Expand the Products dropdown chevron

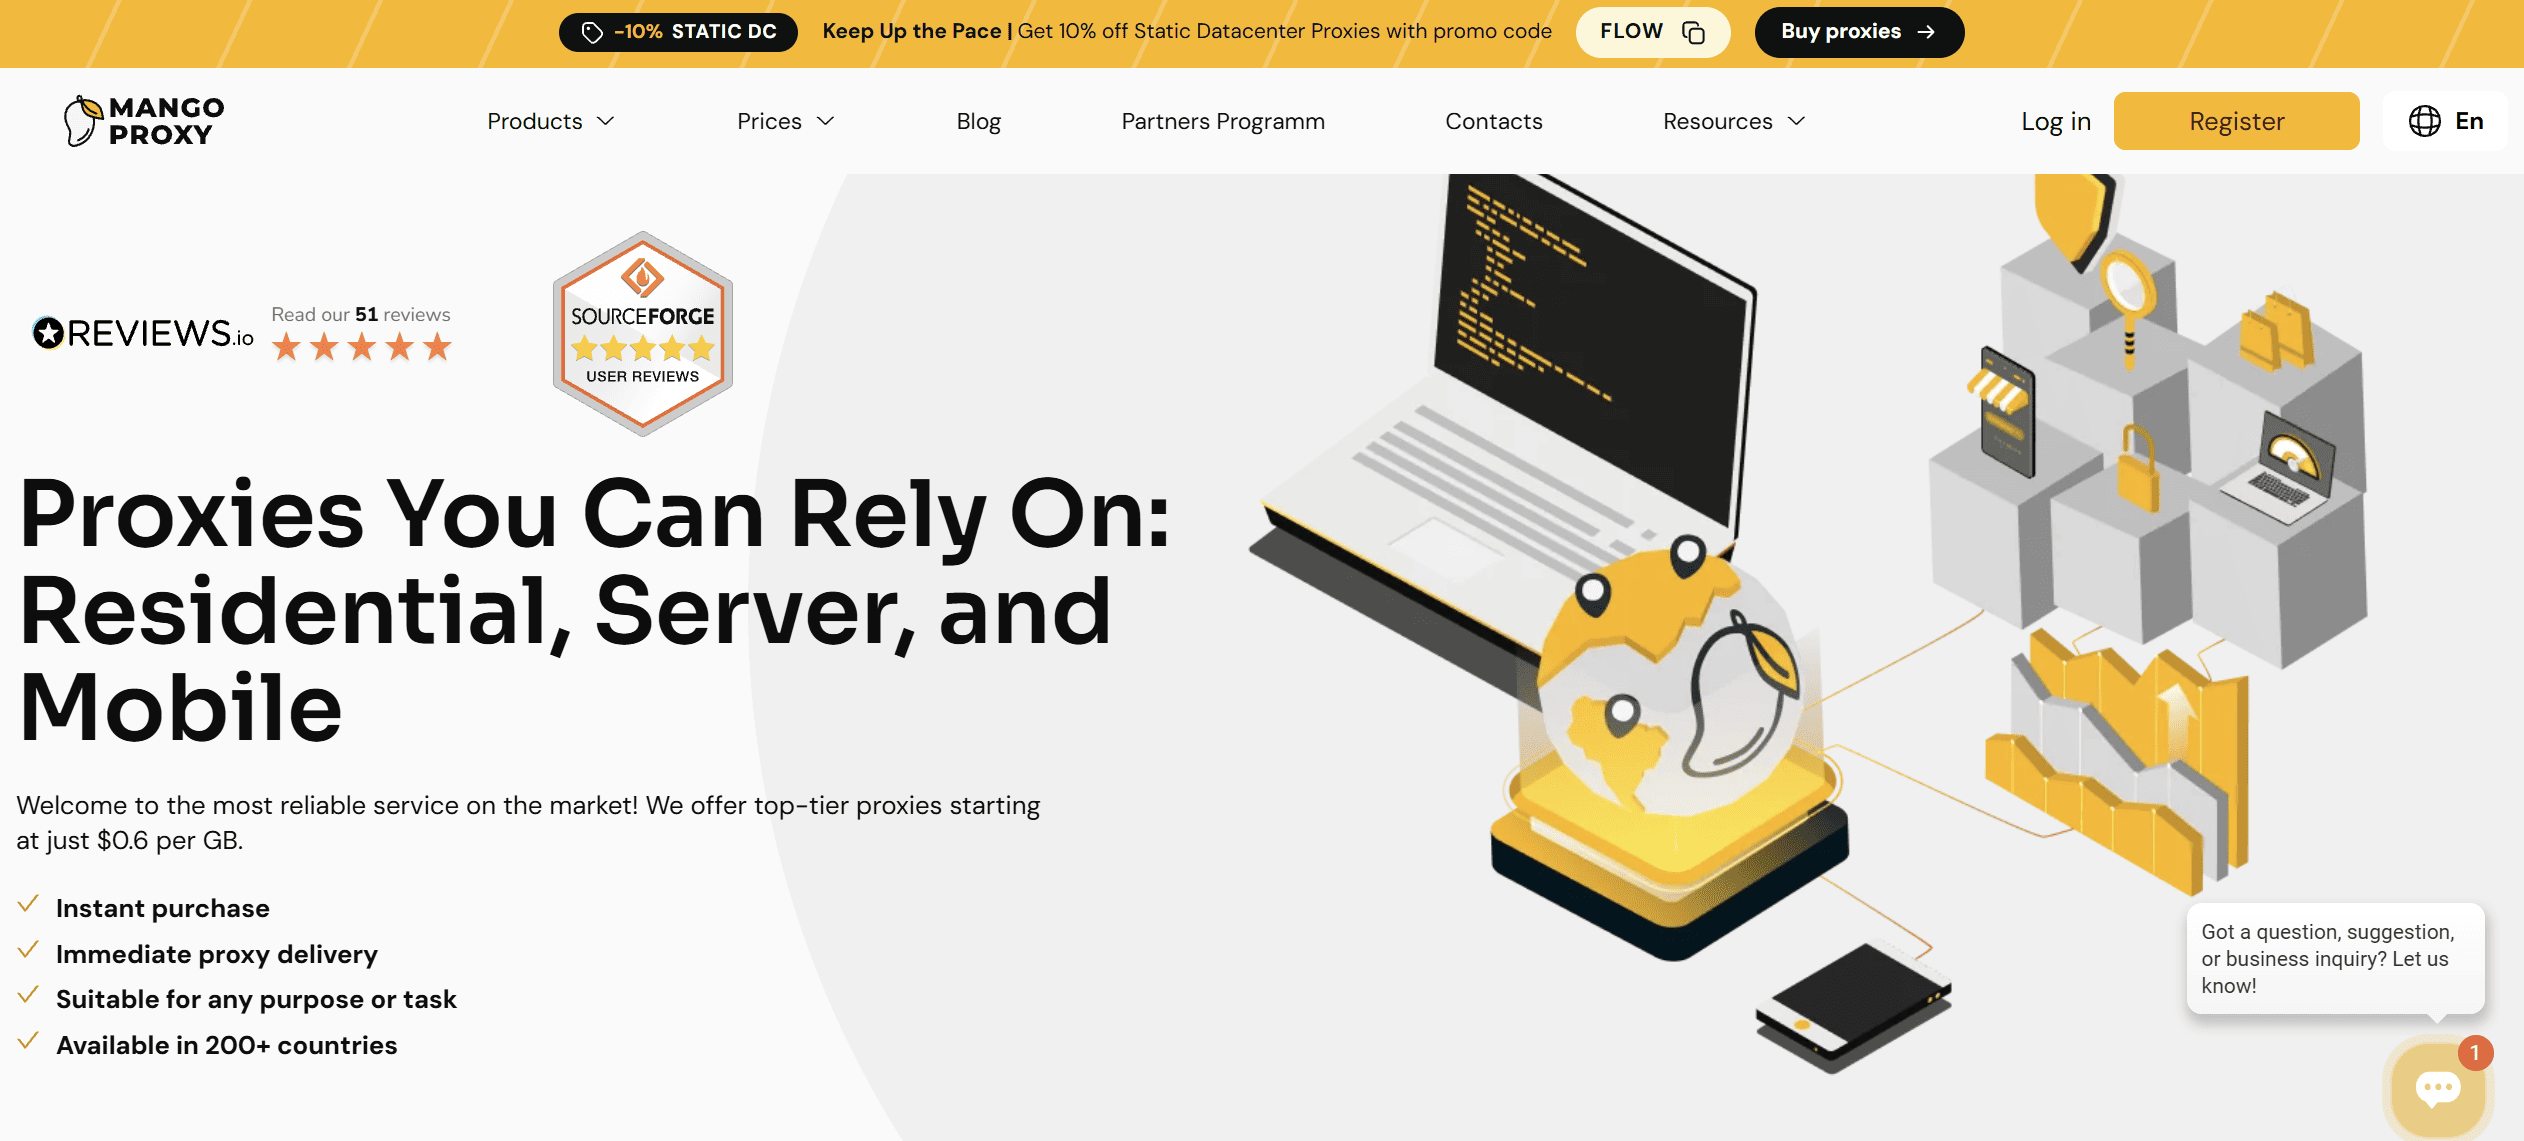point(606,121)
